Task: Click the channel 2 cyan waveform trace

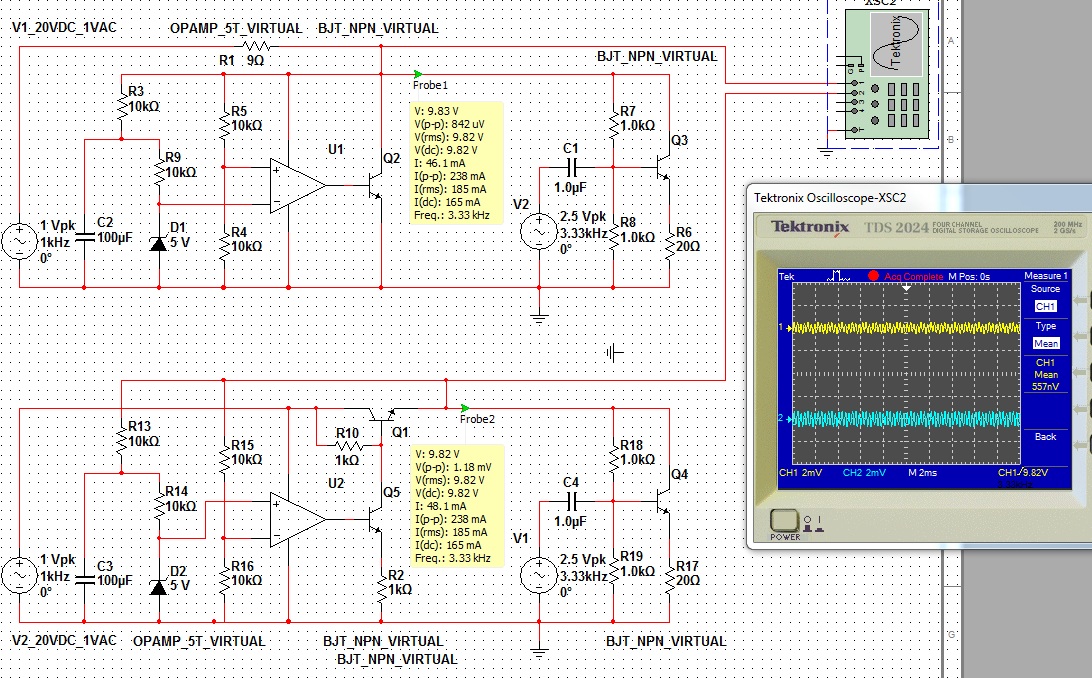Action: (906, 418)
